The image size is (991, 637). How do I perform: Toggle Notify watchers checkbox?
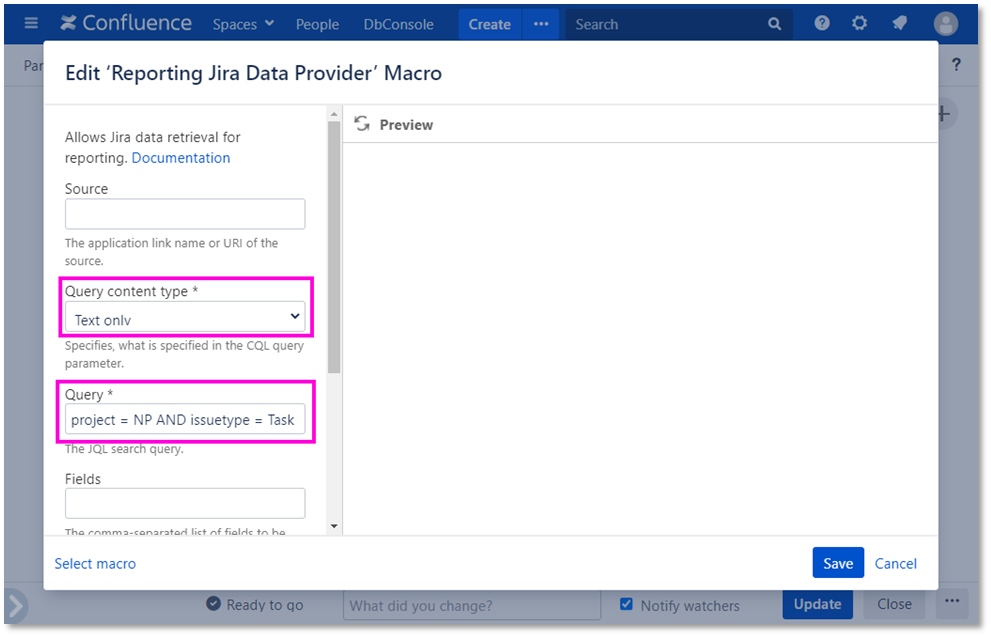coord(626,604)
